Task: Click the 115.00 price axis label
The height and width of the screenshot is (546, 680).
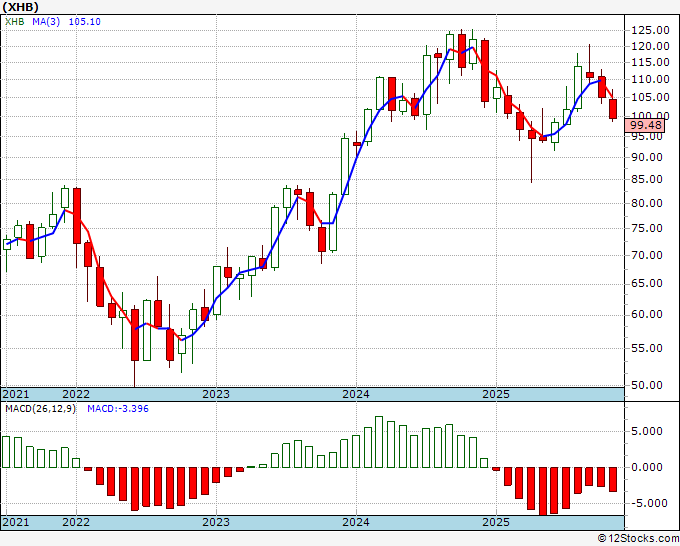Action: click(650, 62)
